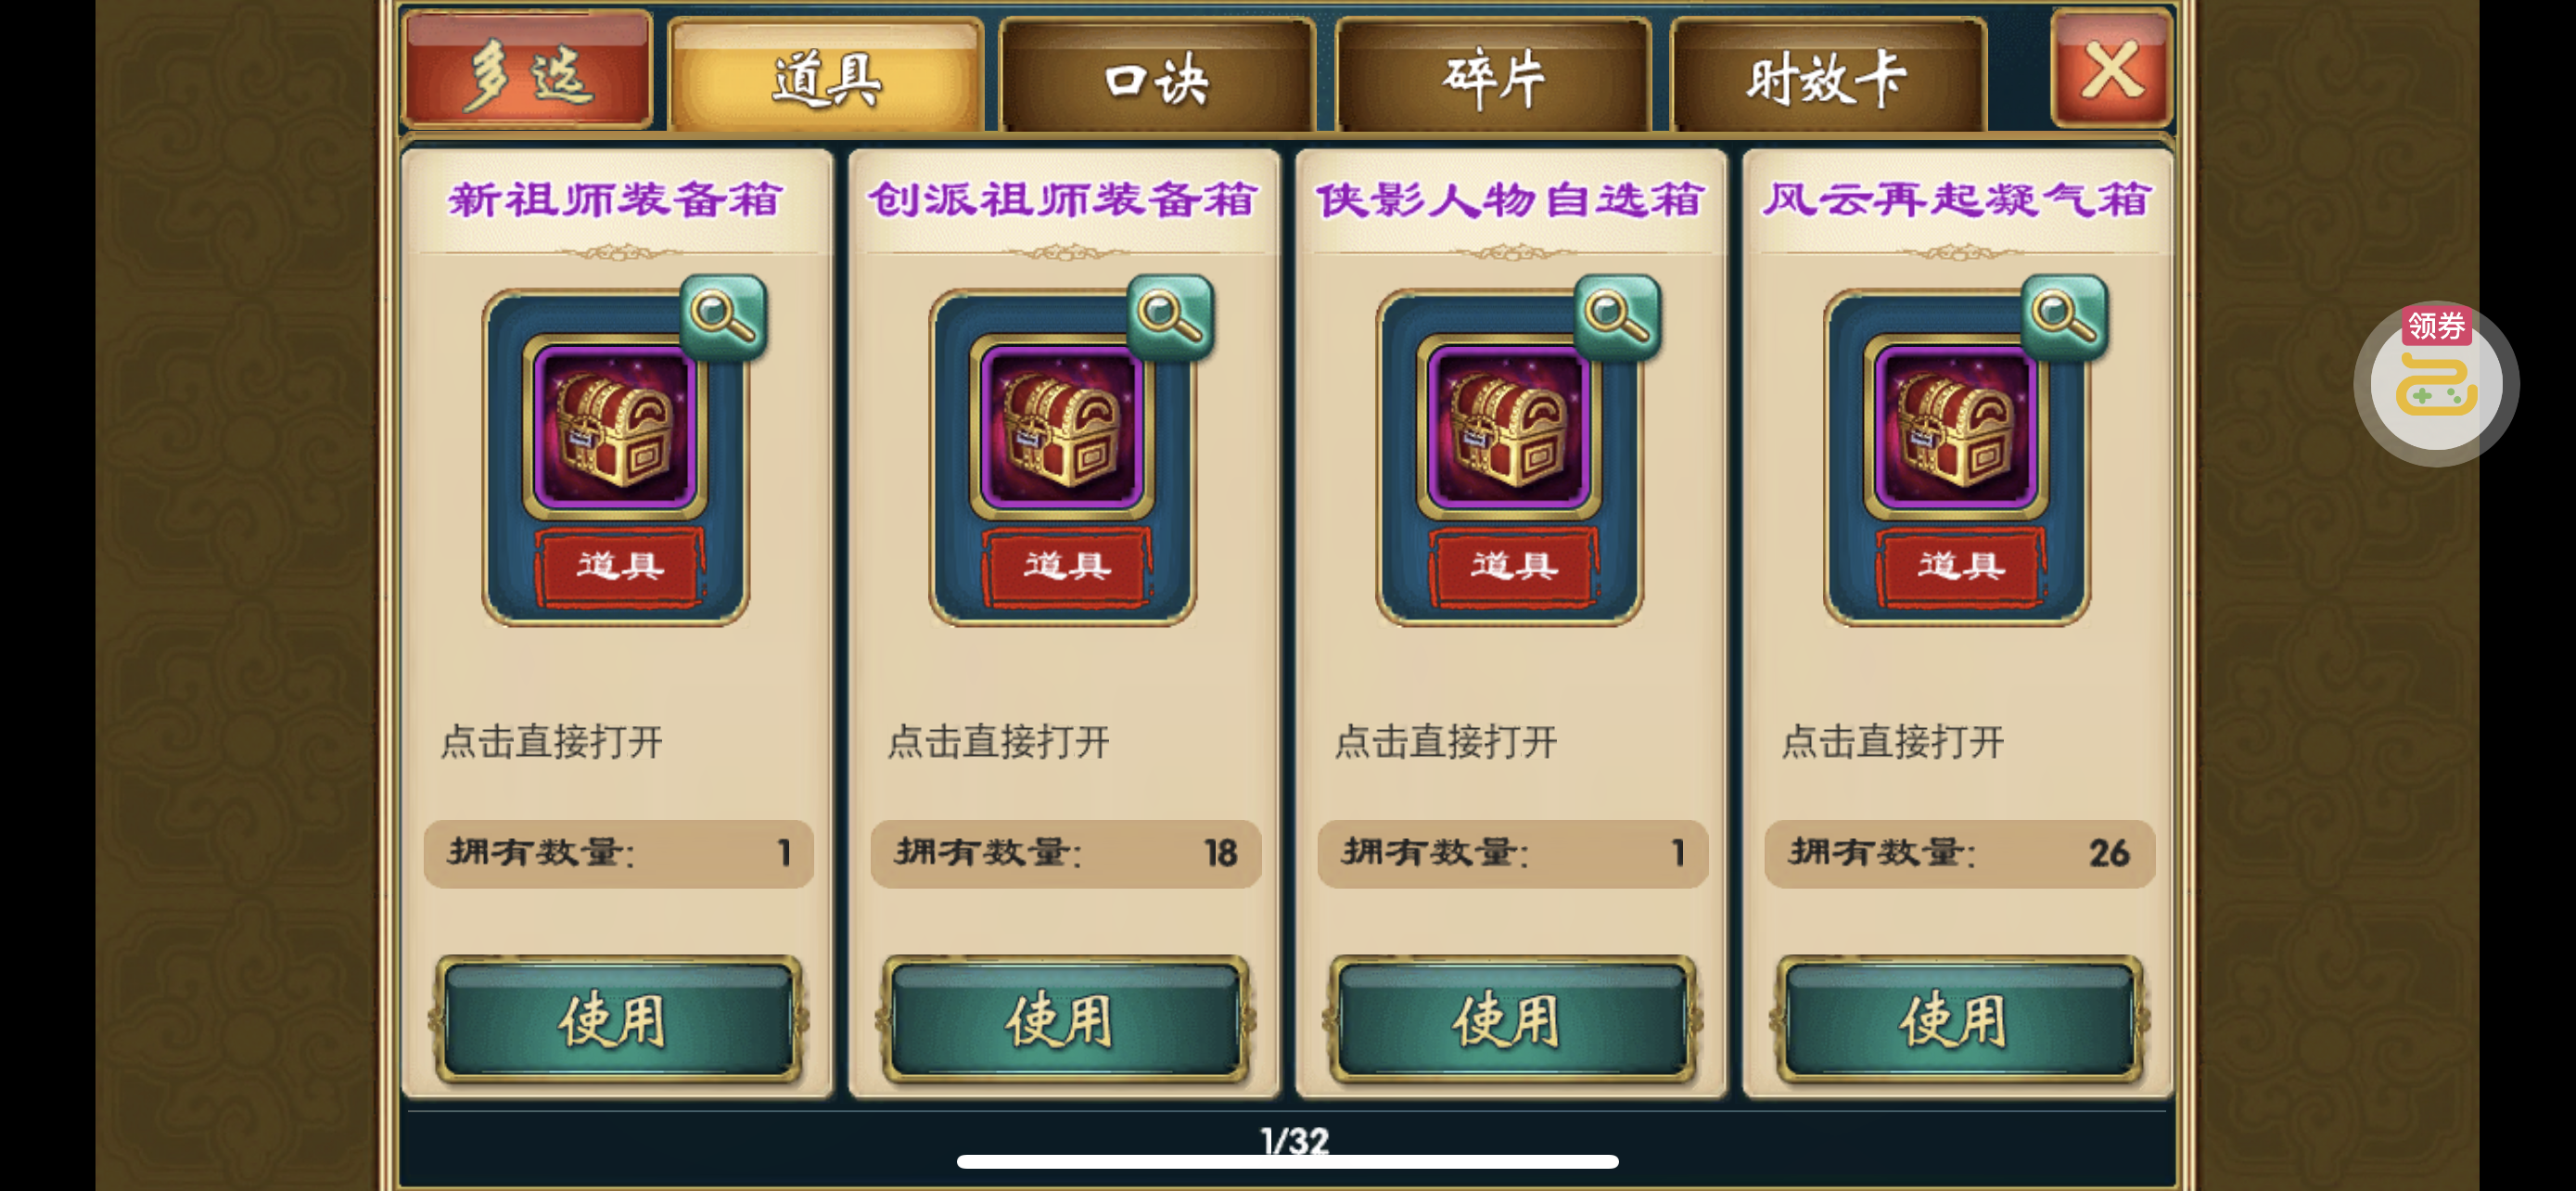
Task: Click the 1/32 page indicator
Action: 1294,1140
